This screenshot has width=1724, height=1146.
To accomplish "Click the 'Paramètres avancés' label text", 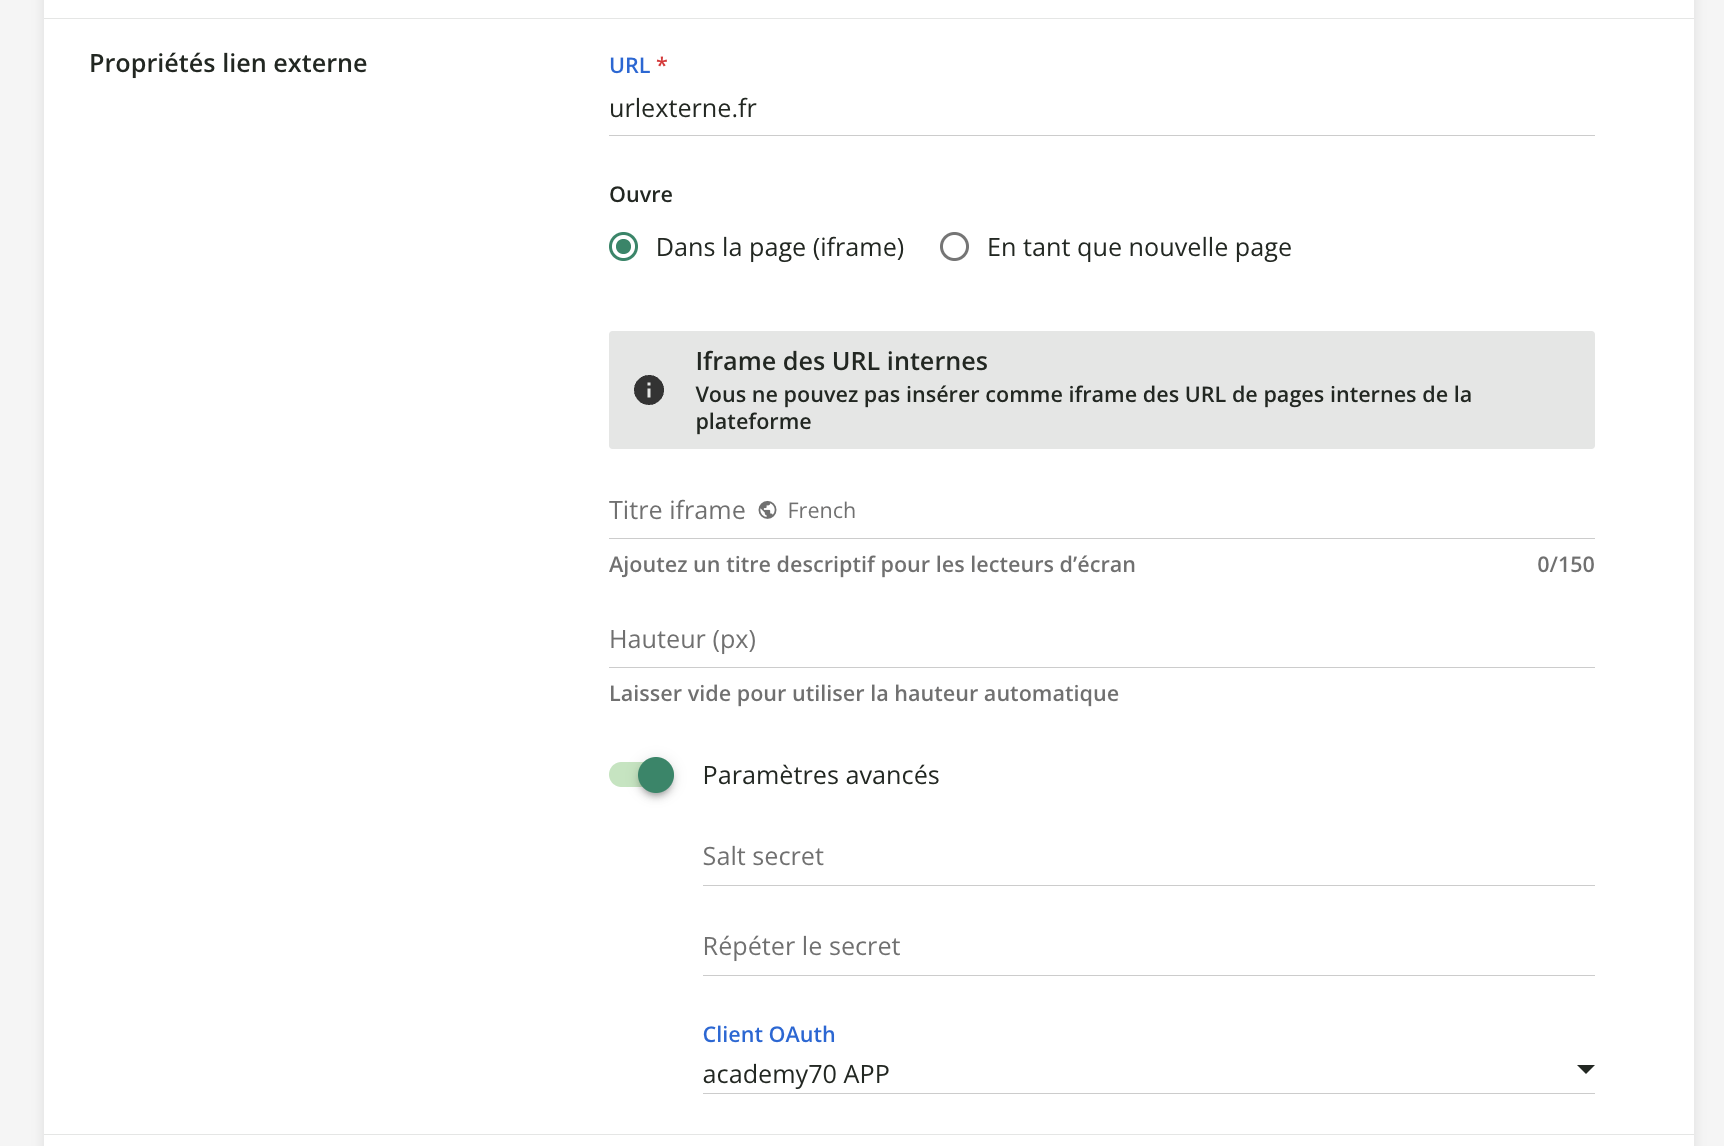I will (820, 775).
